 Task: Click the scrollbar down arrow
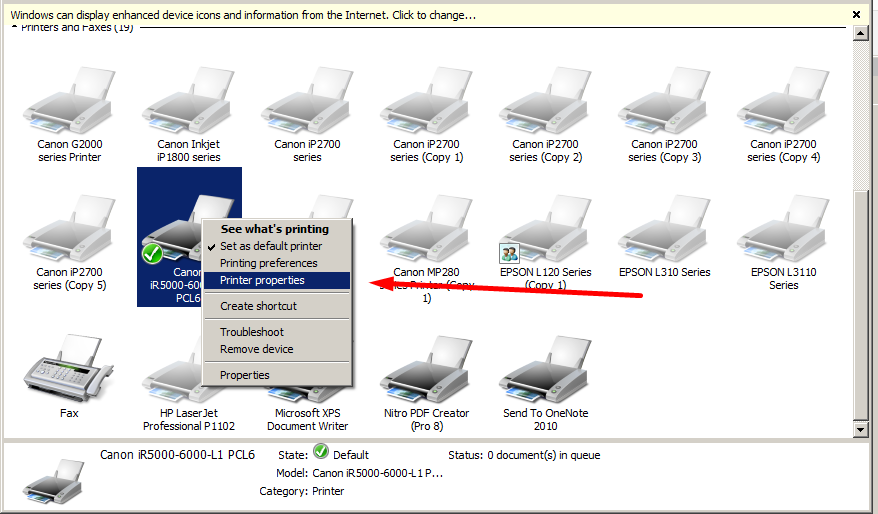861,429
